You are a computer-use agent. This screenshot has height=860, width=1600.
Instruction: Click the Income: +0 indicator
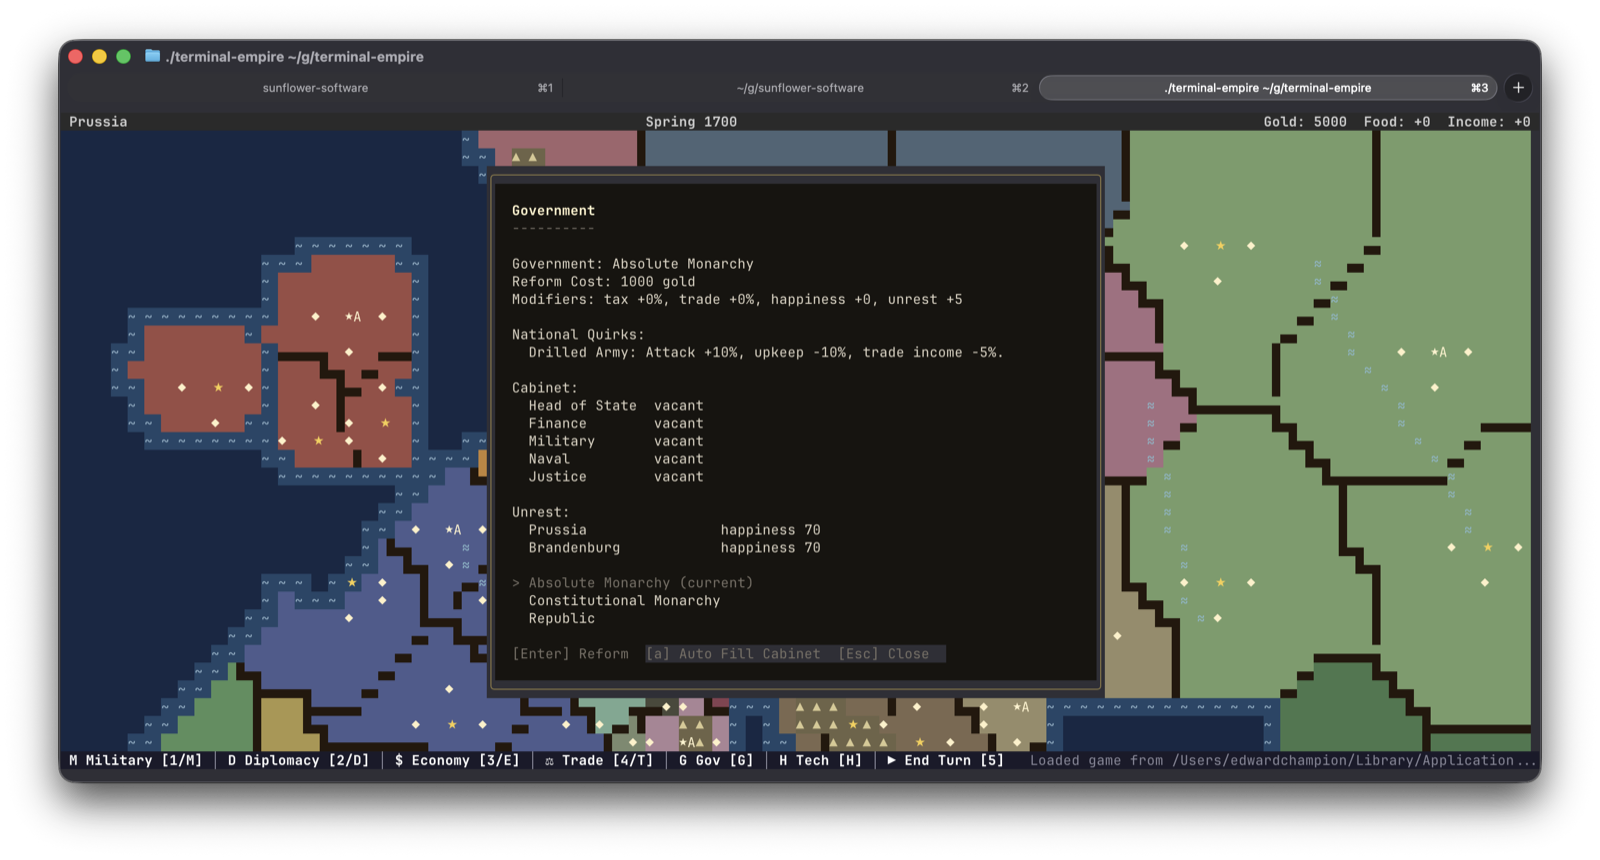point(1489,122)
